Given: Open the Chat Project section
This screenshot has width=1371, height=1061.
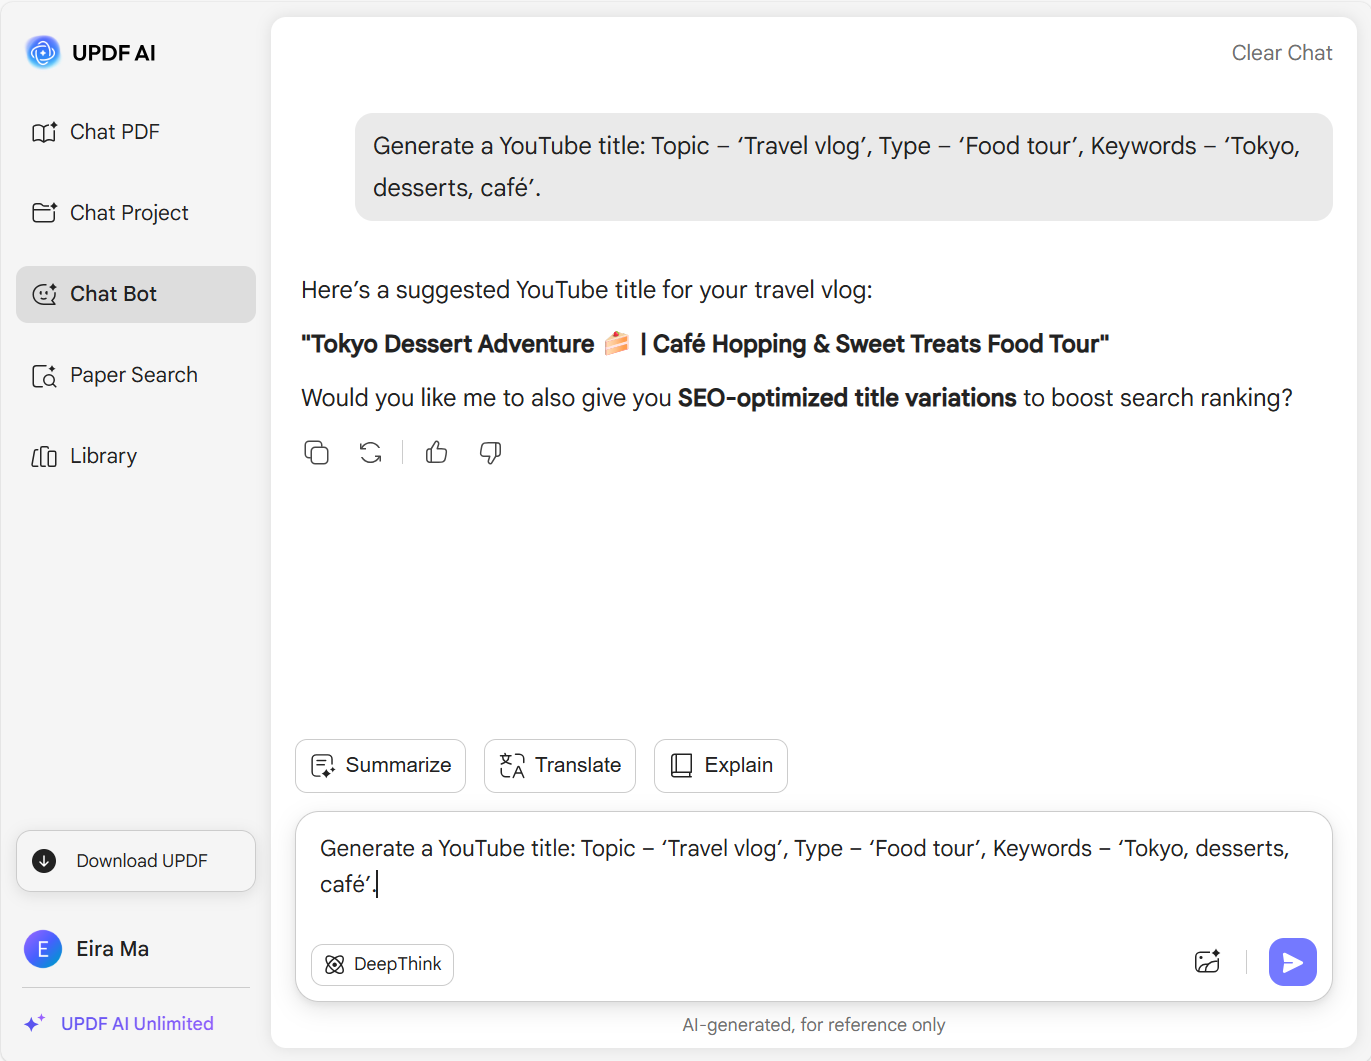Looking at the screenshot, I should pyautogui.click(x=128, y=213).
